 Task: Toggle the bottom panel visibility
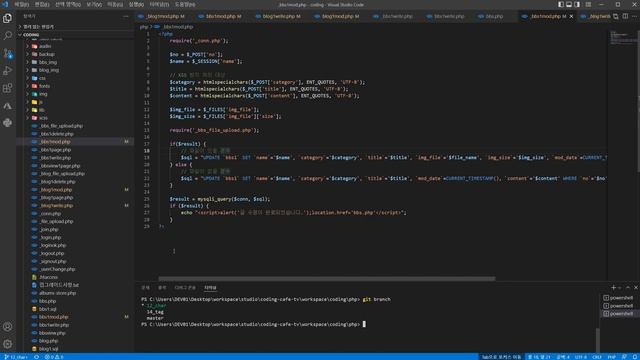569,4
